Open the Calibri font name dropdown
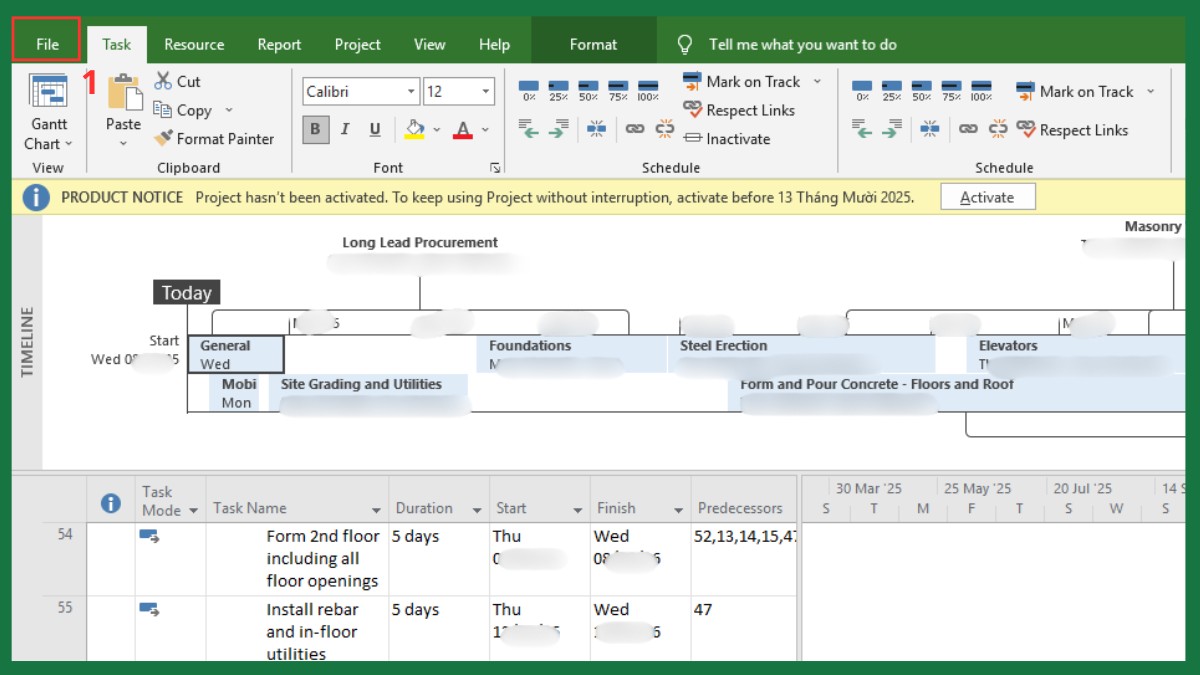 [411, 92]
